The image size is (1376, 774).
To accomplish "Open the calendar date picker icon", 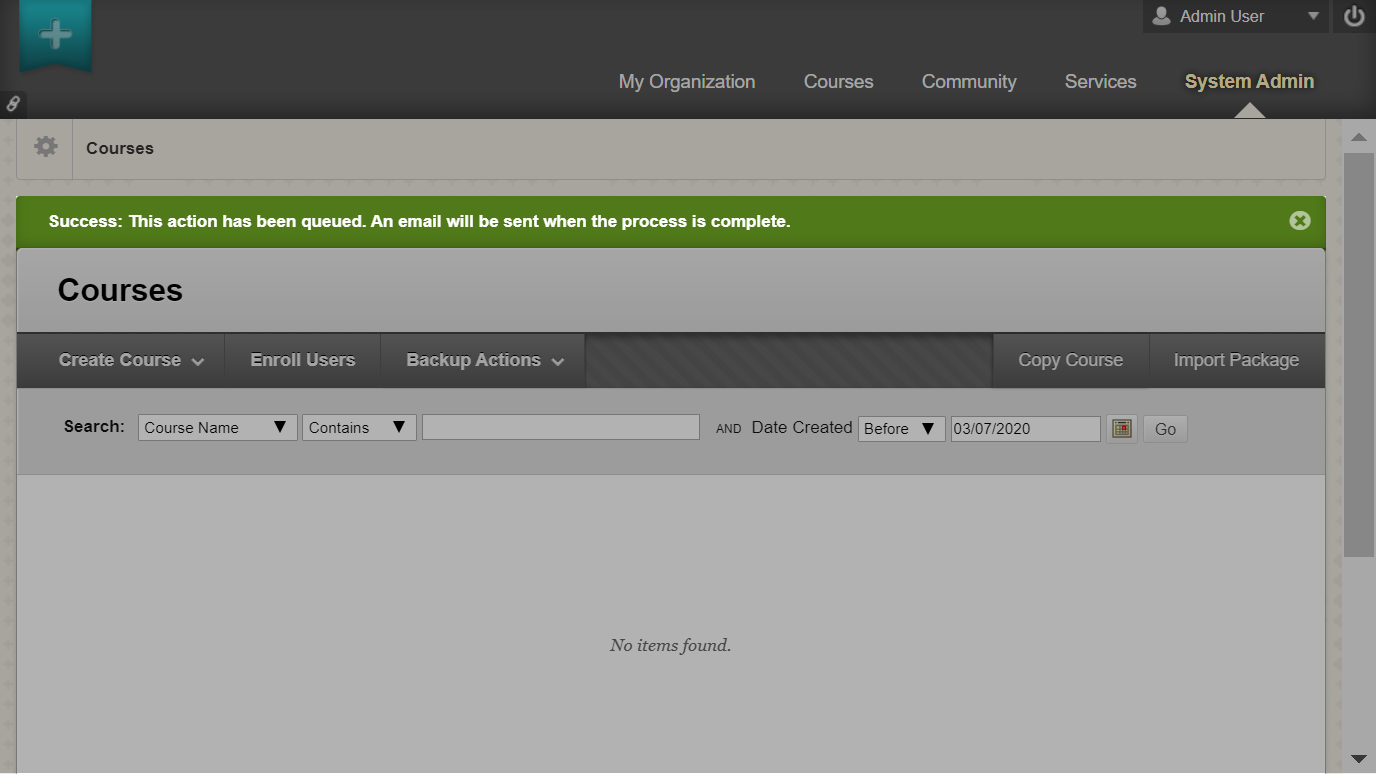I will pyautogui.click(x=1121, y=428).
